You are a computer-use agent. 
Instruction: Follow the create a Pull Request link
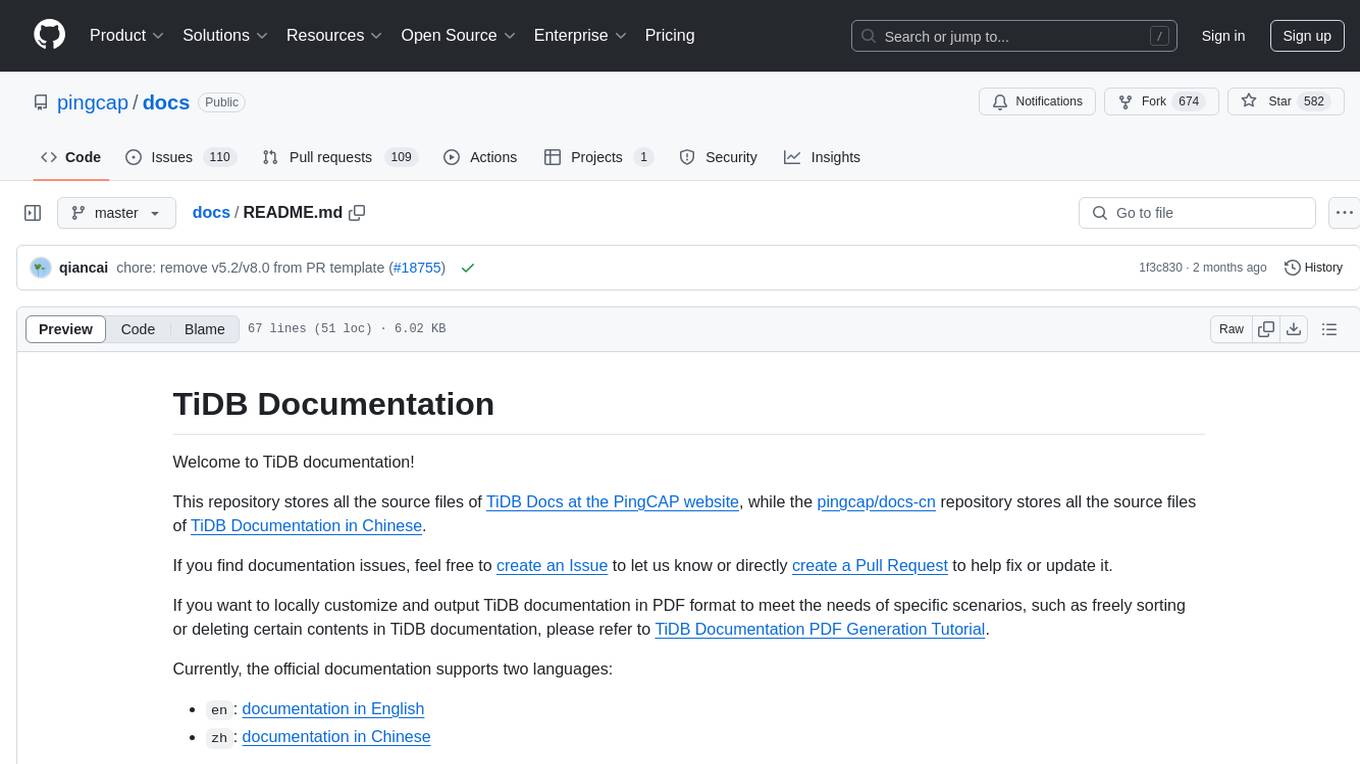870,565
